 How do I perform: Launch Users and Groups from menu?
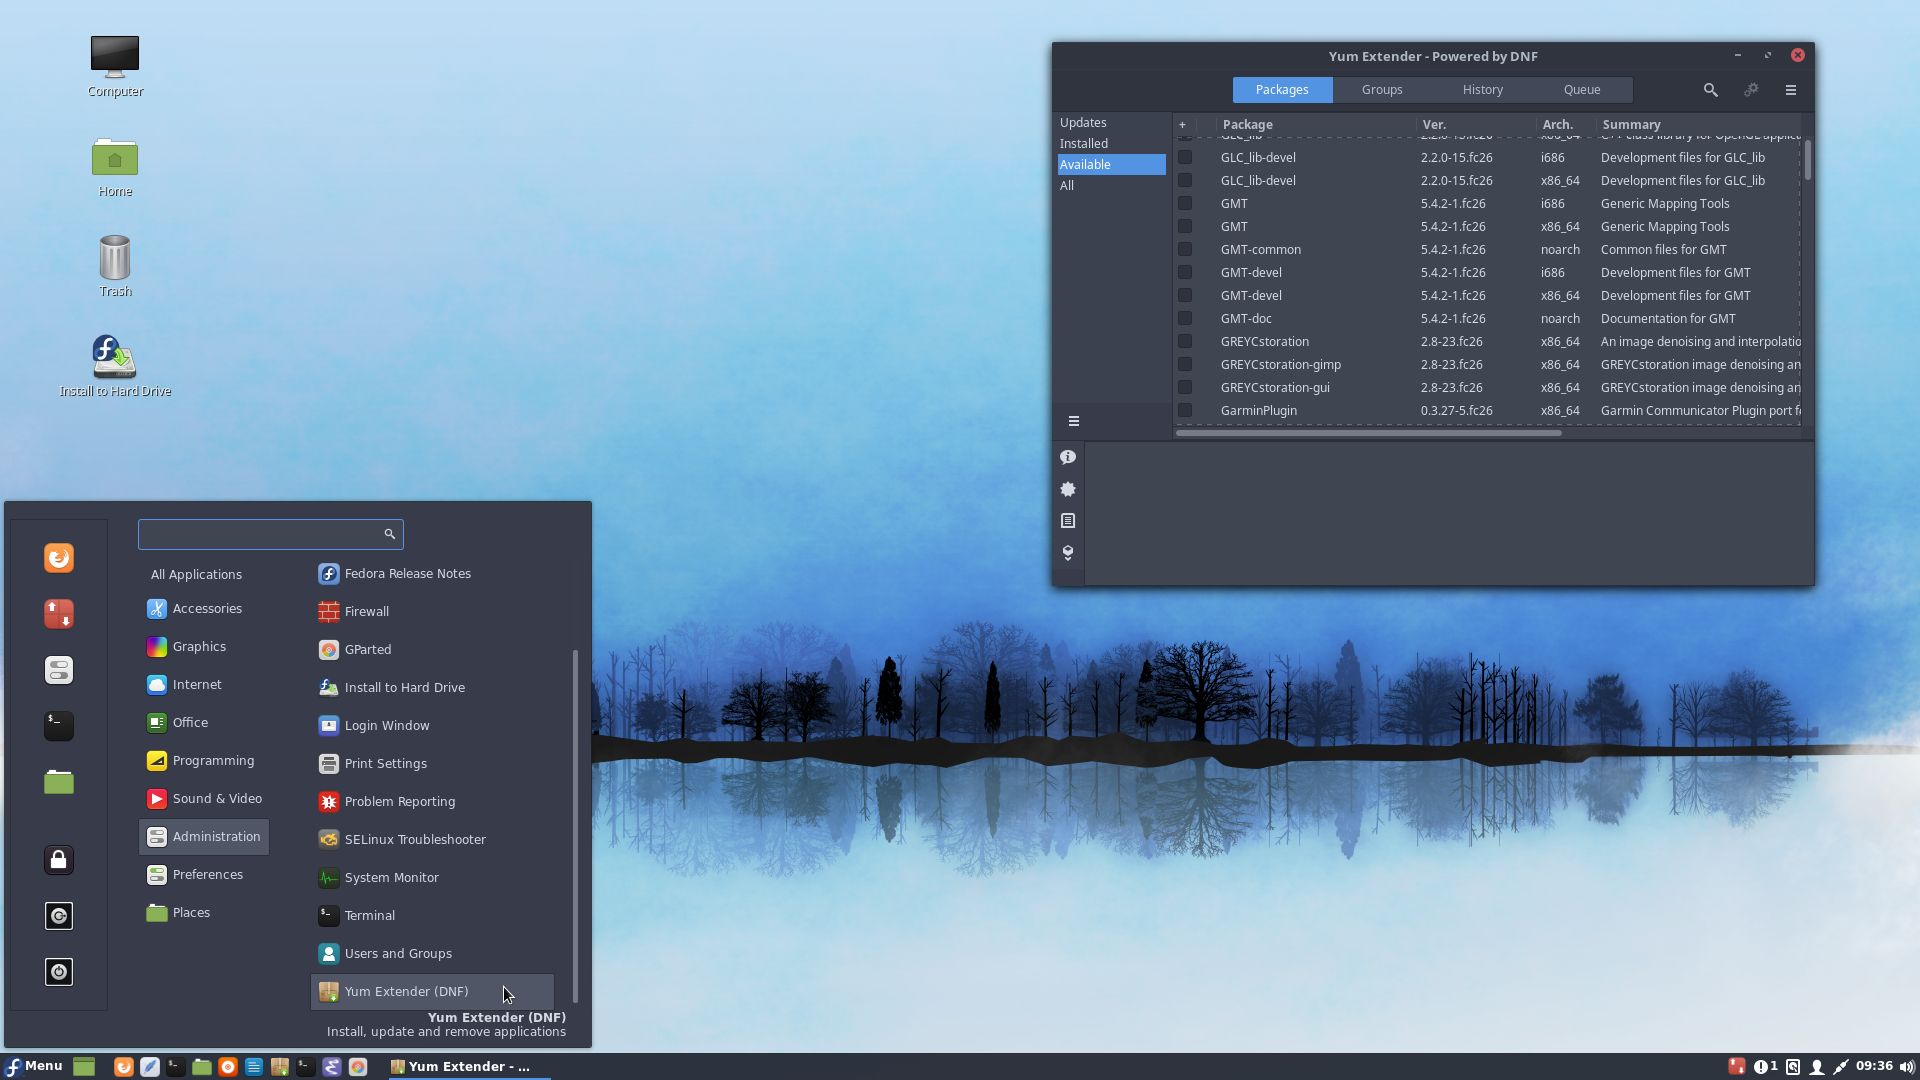pos(432,954)
